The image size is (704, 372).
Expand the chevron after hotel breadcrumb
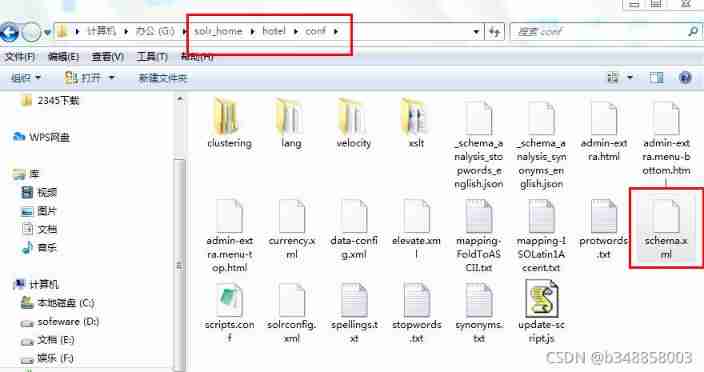pyautogui.click(x=295, y=31)
